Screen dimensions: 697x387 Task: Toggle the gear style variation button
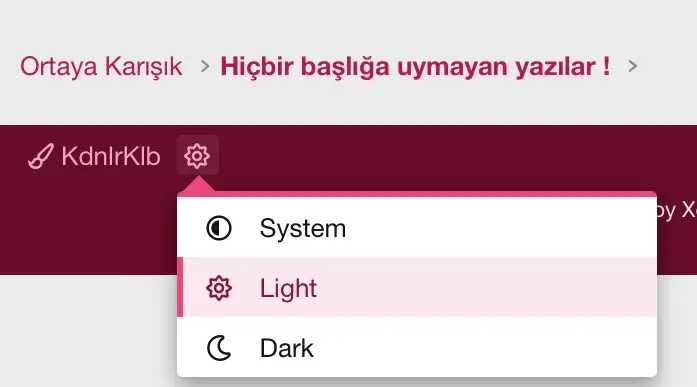[x=197, y=156]
